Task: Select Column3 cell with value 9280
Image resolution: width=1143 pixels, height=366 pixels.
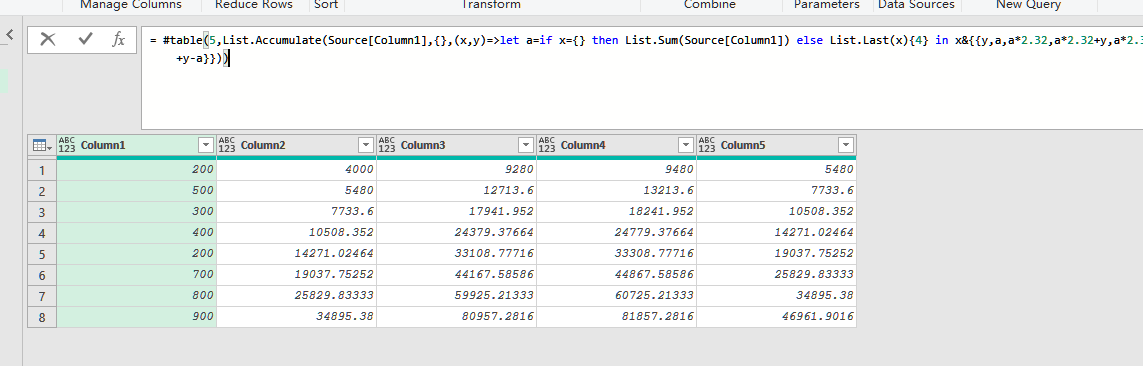Action: (456, 170)
